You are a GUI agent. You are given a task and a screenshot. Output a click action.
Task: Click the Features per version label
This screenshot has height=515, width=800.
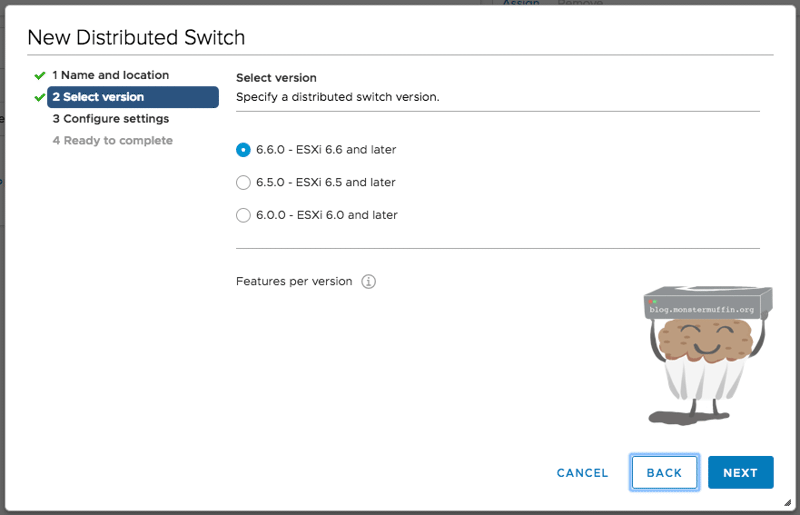coord(294,281)
